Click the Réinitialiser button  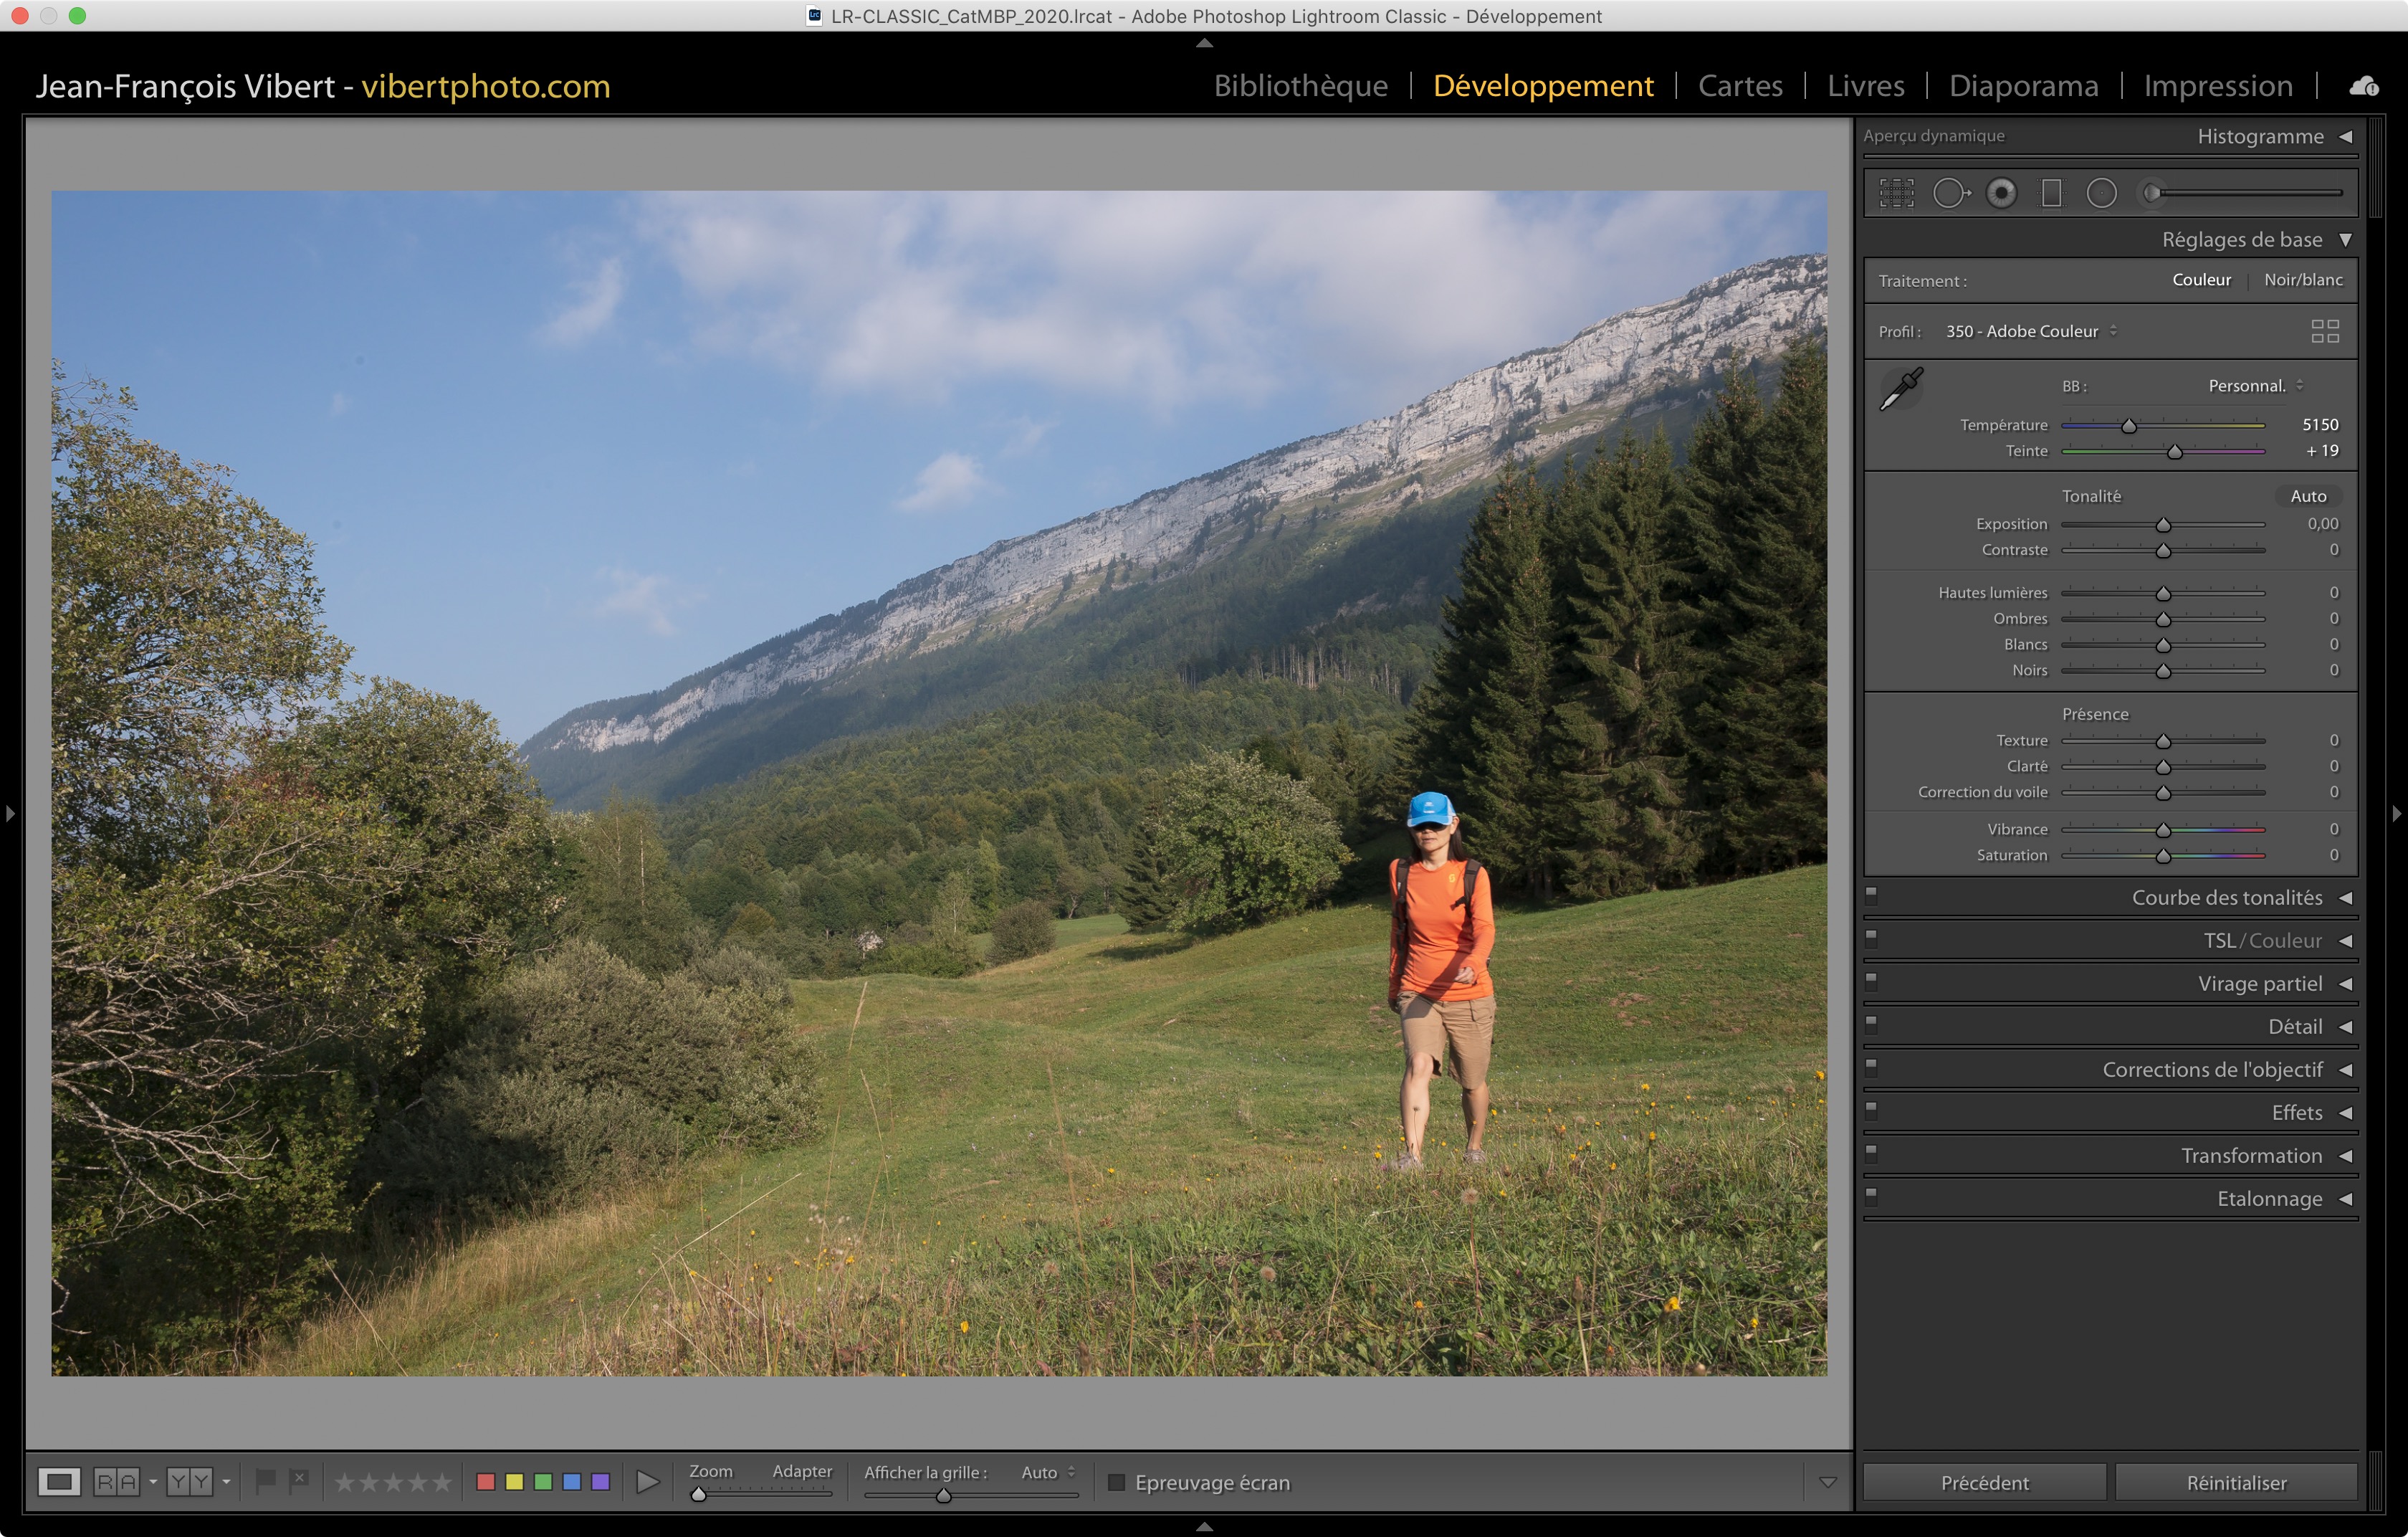(2235, 1482)
